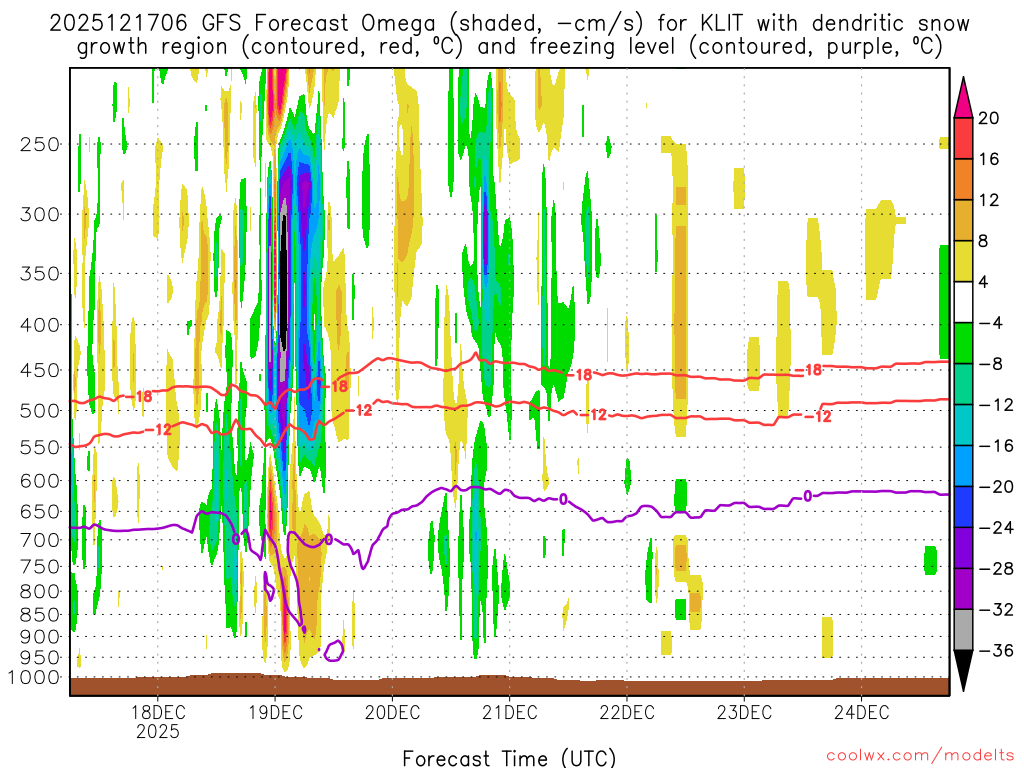The width and height of the screenshot is (1024, 768).
Task: Click the 23DEC date label
Action: (744, 712)
